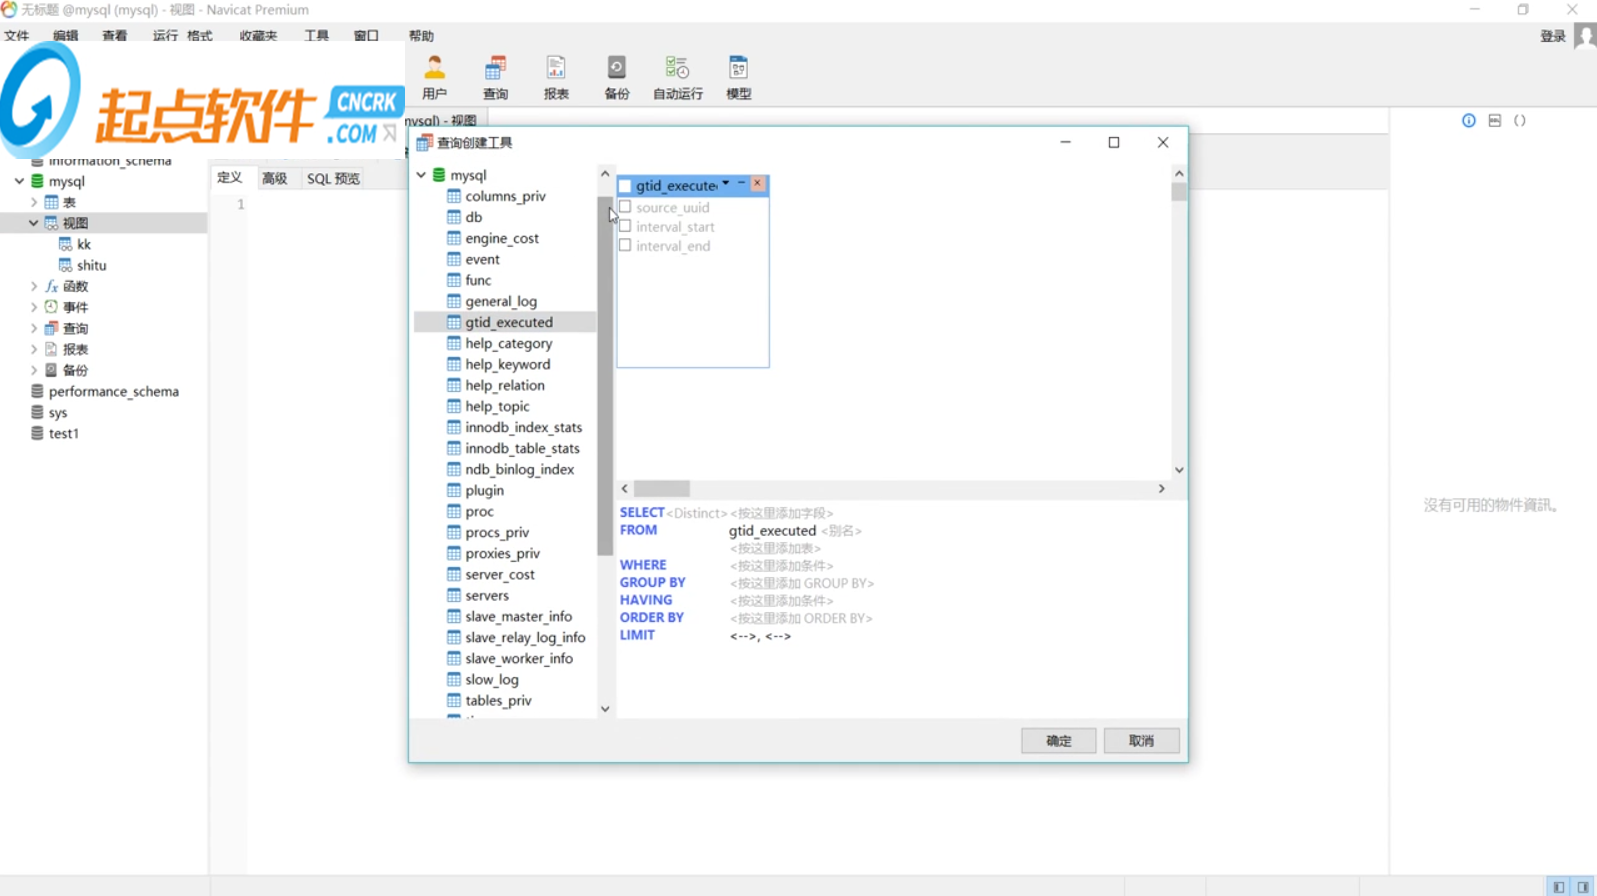Open the 报表 (Report) toolbar icon
This screenshot has height=896, width=1597.
[556, 77]
